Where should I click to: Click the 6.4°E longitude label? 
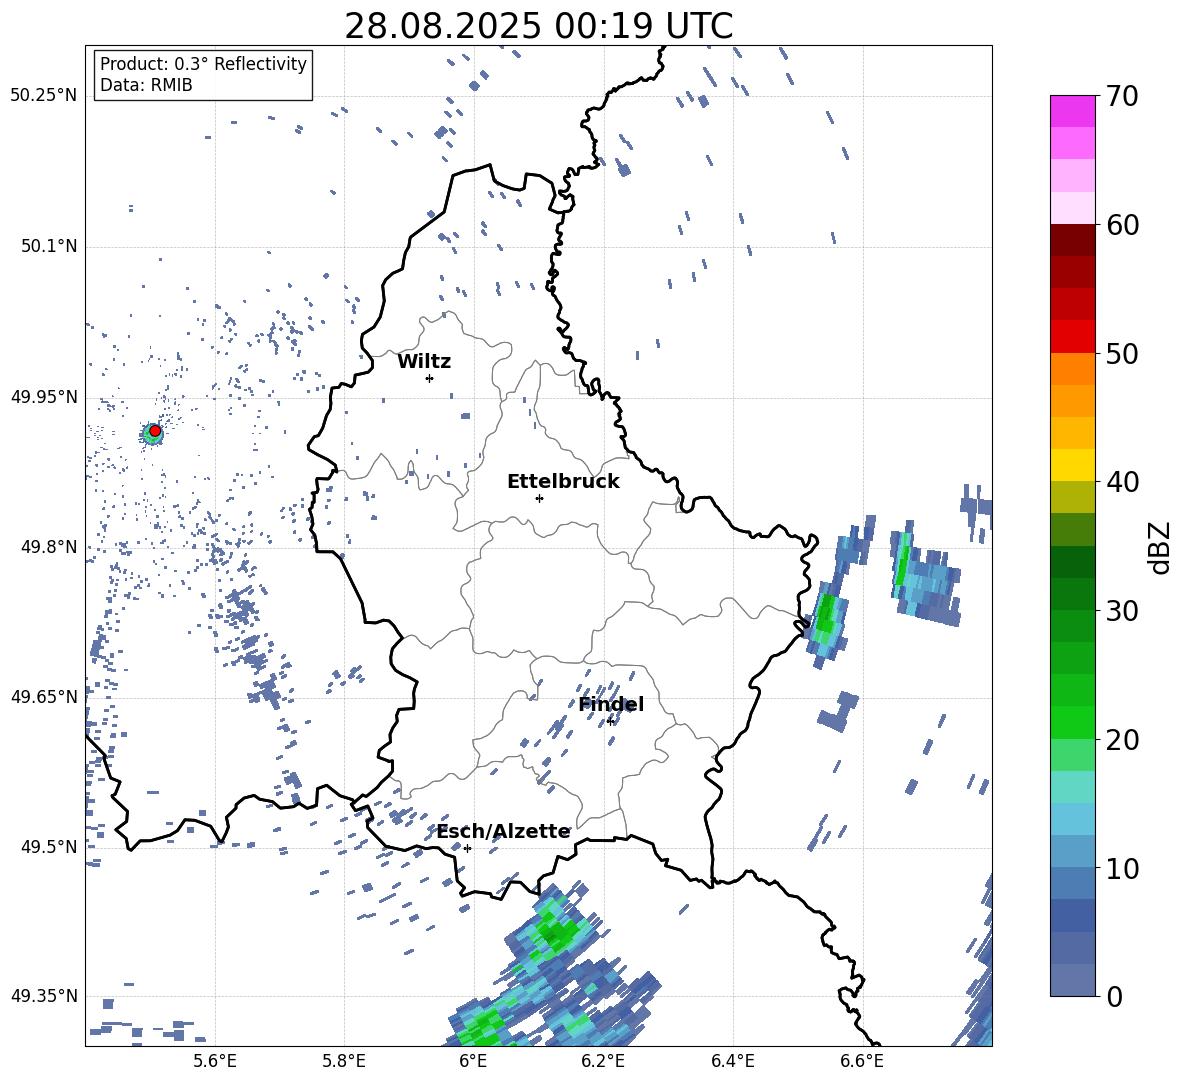coord(732,1061)
